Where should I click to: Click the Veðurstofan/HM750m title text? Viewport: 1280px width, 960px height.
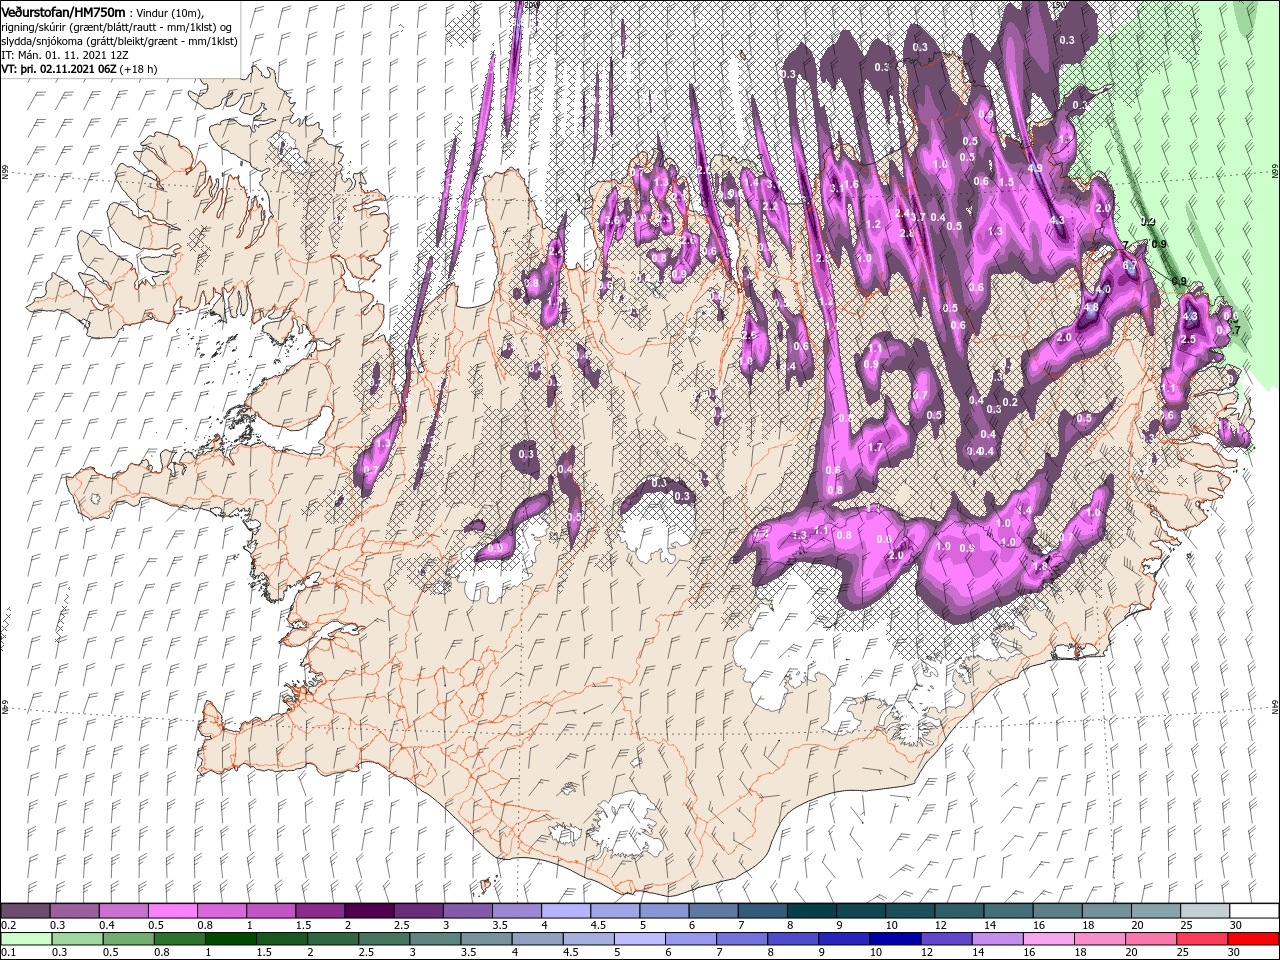pos(63,11)
